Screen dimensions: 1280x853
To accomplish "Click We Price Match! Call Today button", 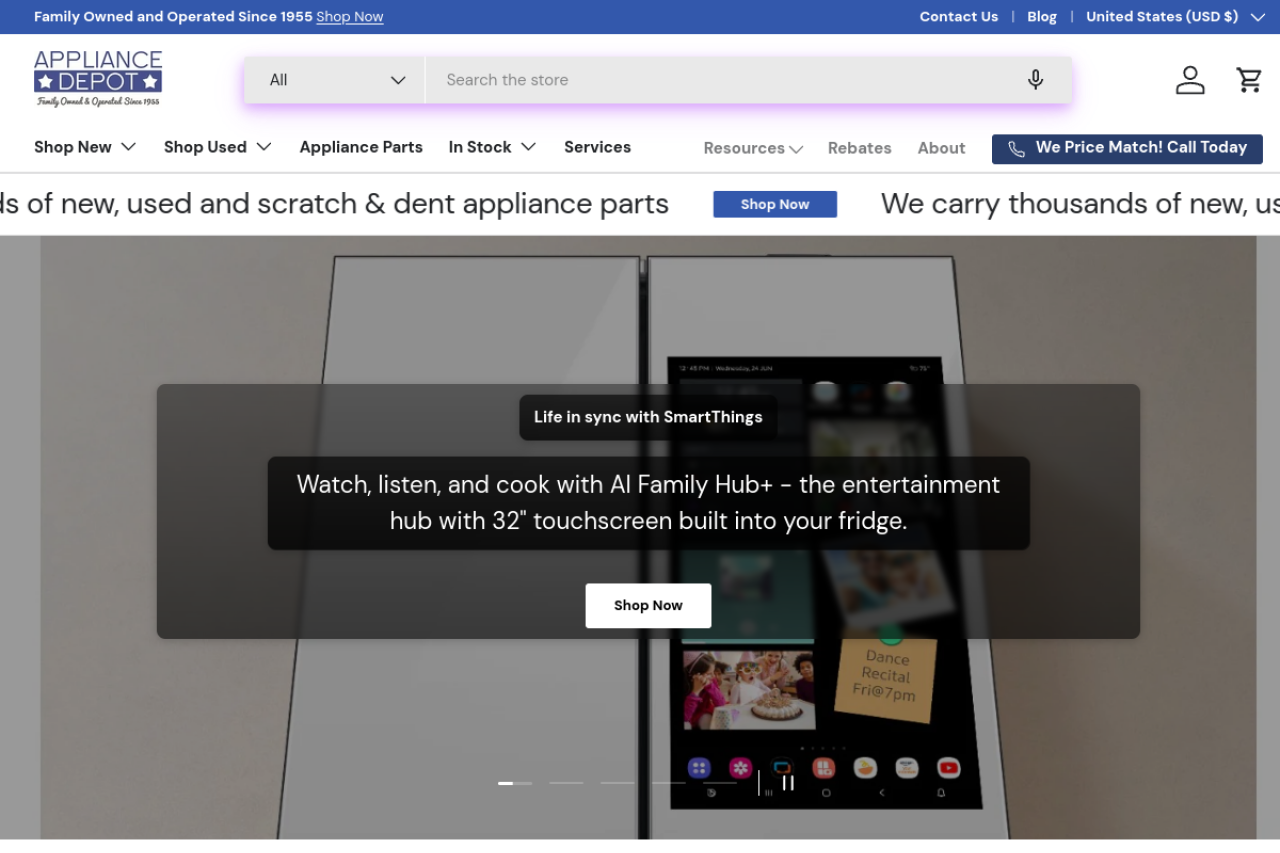I will coord(1127,149).
